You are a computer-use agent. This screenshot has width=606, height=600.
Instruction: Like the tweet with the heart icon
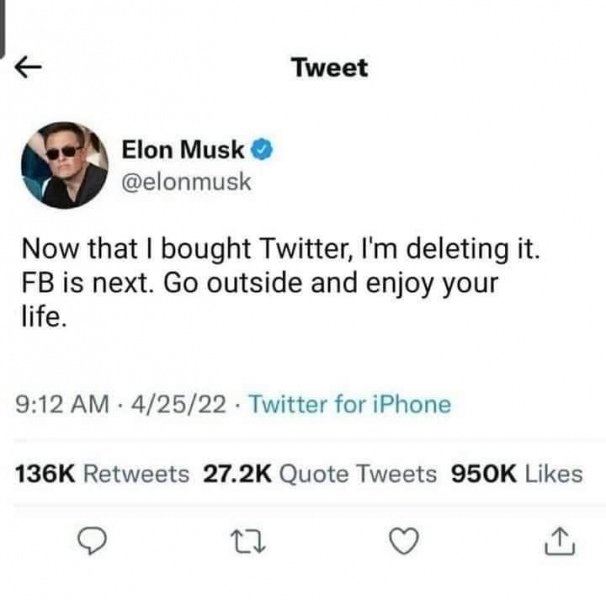(x=402, y=541)
